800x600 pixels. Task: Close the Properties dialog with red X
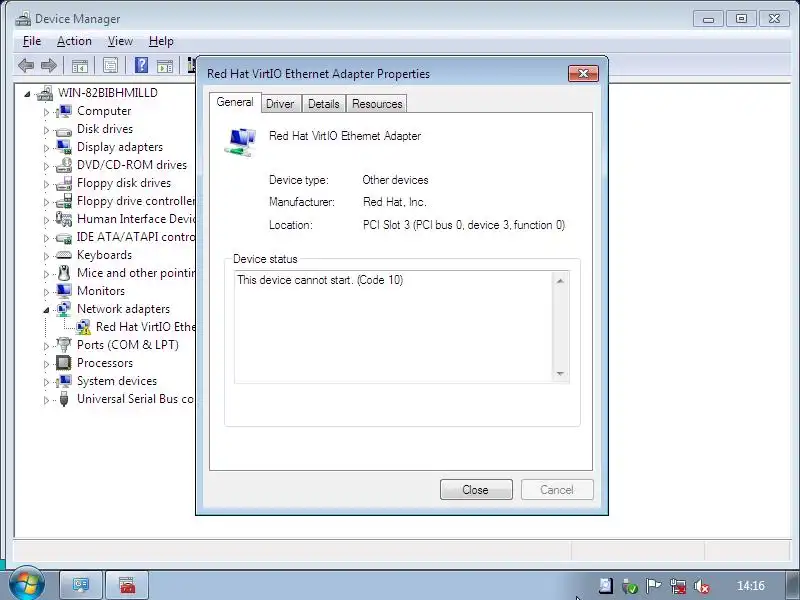pyautogui.click(x=583, y=73)
